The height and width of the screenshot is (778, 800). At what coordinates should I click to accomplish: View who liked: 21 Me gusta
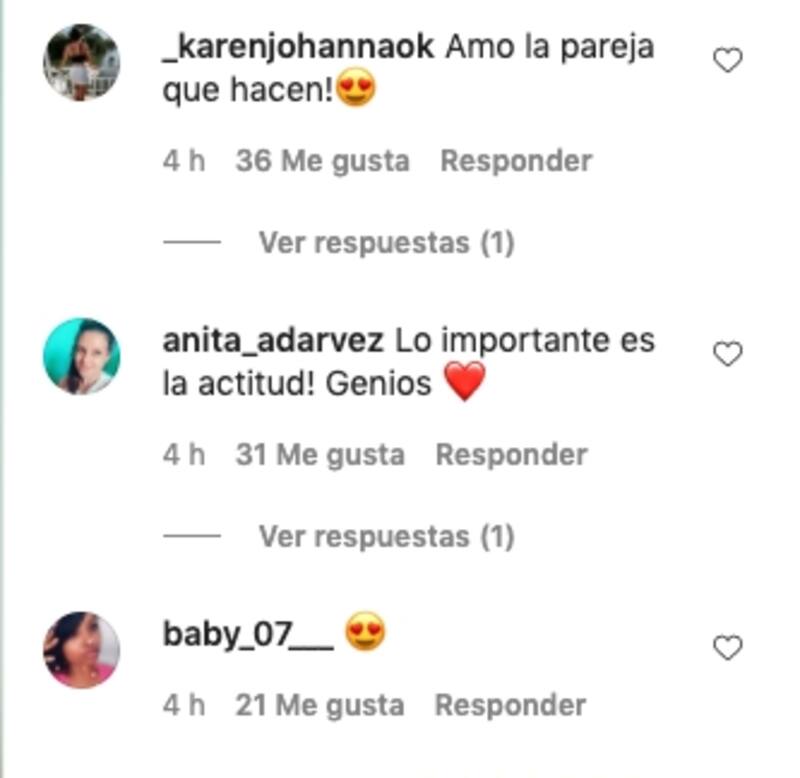pyautogui.click(x=319, y=706)
